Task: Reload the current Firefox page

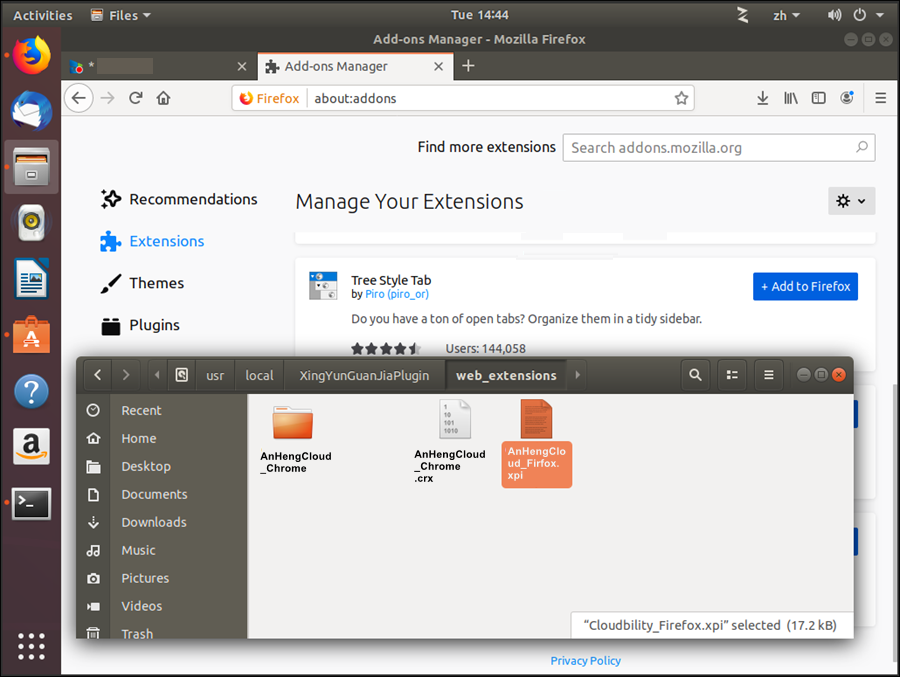Action: 135,98
